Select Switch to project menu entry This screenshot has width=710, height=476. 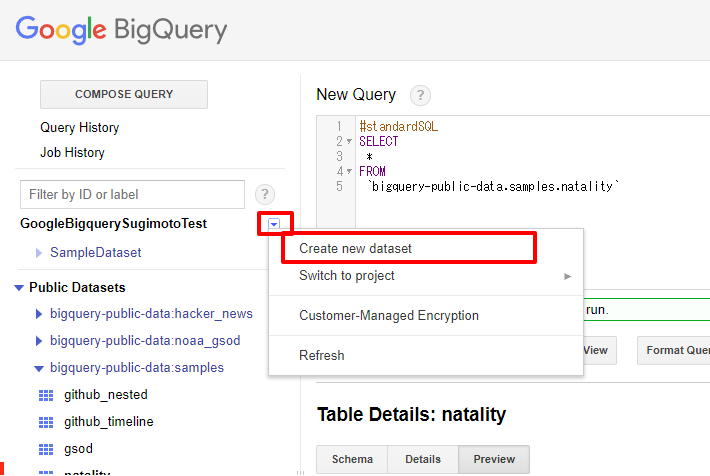pyautogui.click(x=426, y=276)
